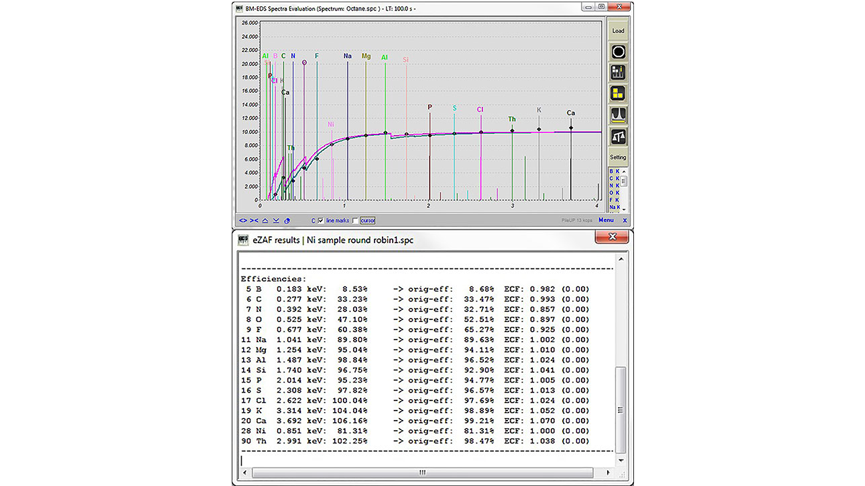865x486 pixels.
Task: Select 'O K' in the element list
Action: (x=614, y=193)
